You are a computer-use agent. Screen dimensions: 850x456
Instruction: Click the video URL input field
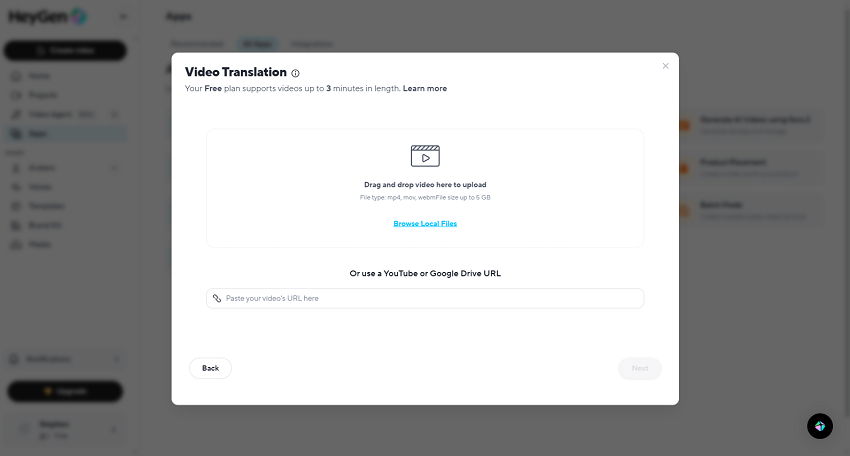tap(432, 298)
